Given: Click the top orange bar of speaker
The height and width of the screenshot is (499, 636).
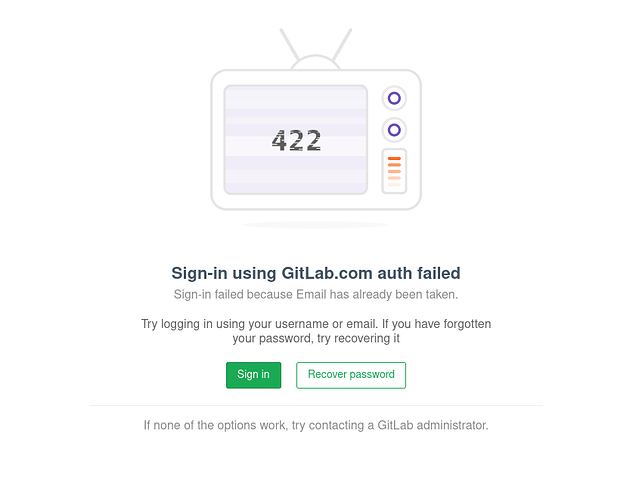Looking at the screenshot, I should [394, 159].
